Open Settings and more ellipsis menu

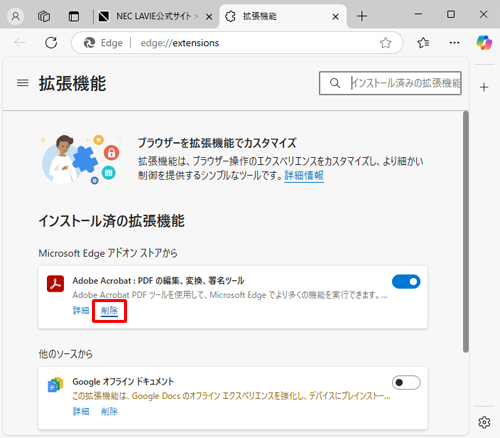coord(454,43)
